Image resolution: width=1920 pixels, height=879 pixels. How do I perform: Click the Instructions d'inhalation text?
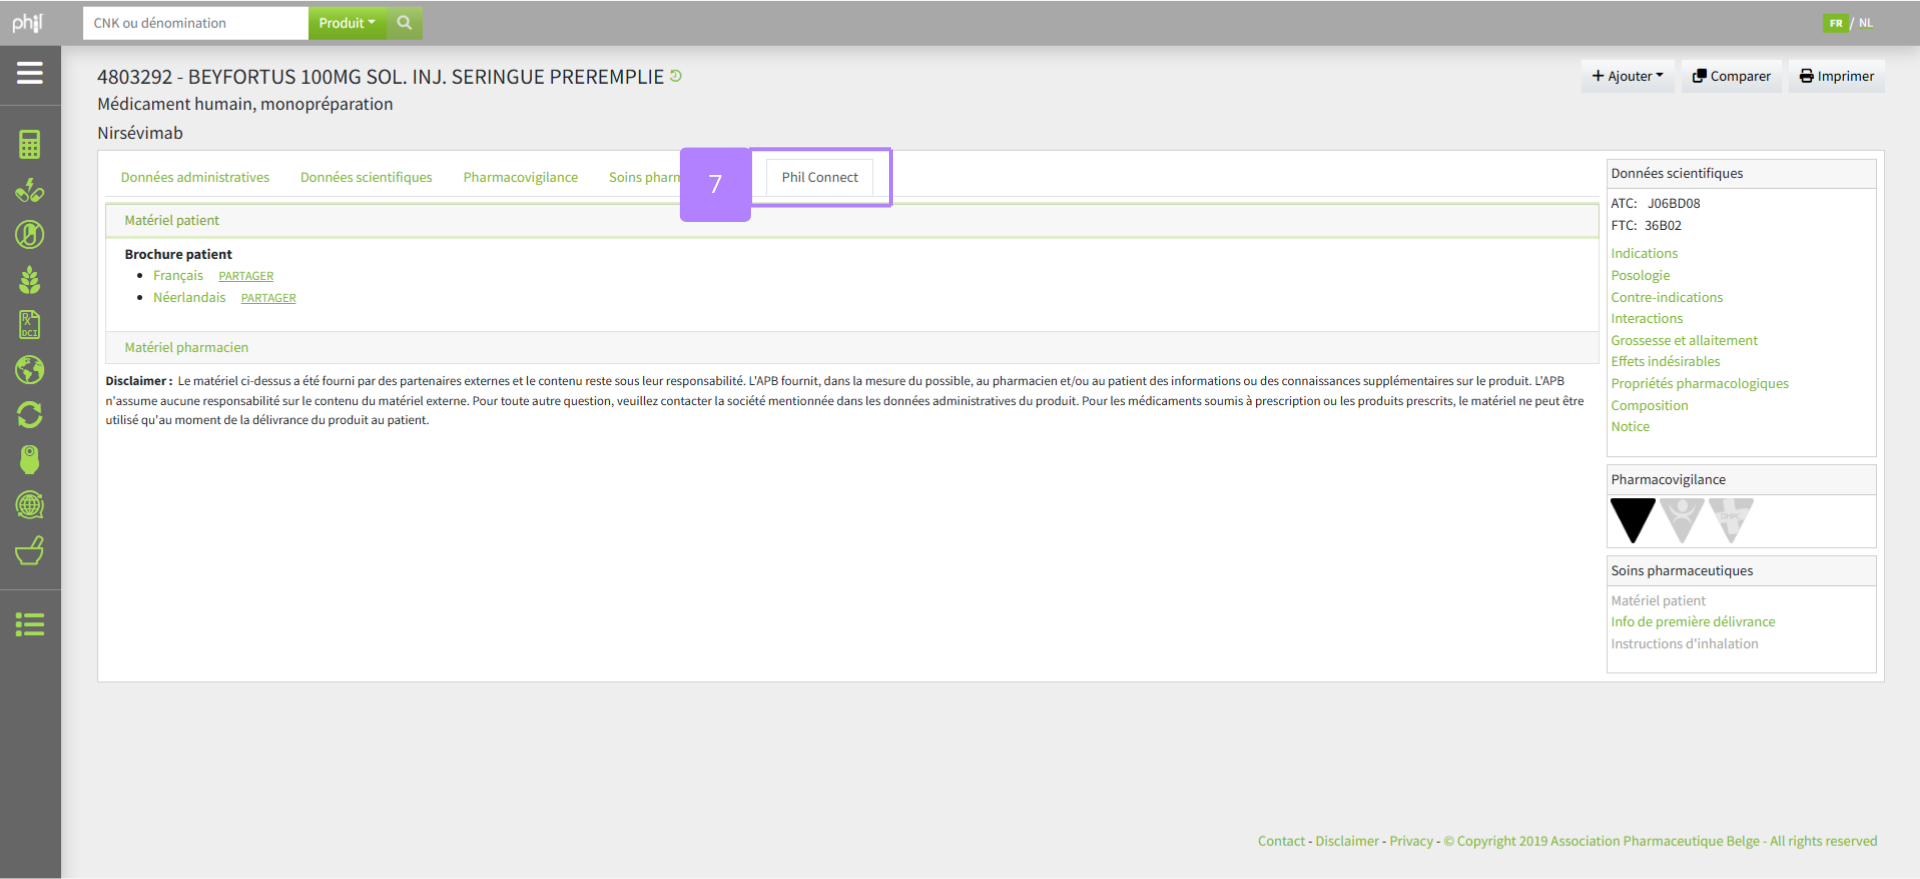click(x=1684, y=643)
